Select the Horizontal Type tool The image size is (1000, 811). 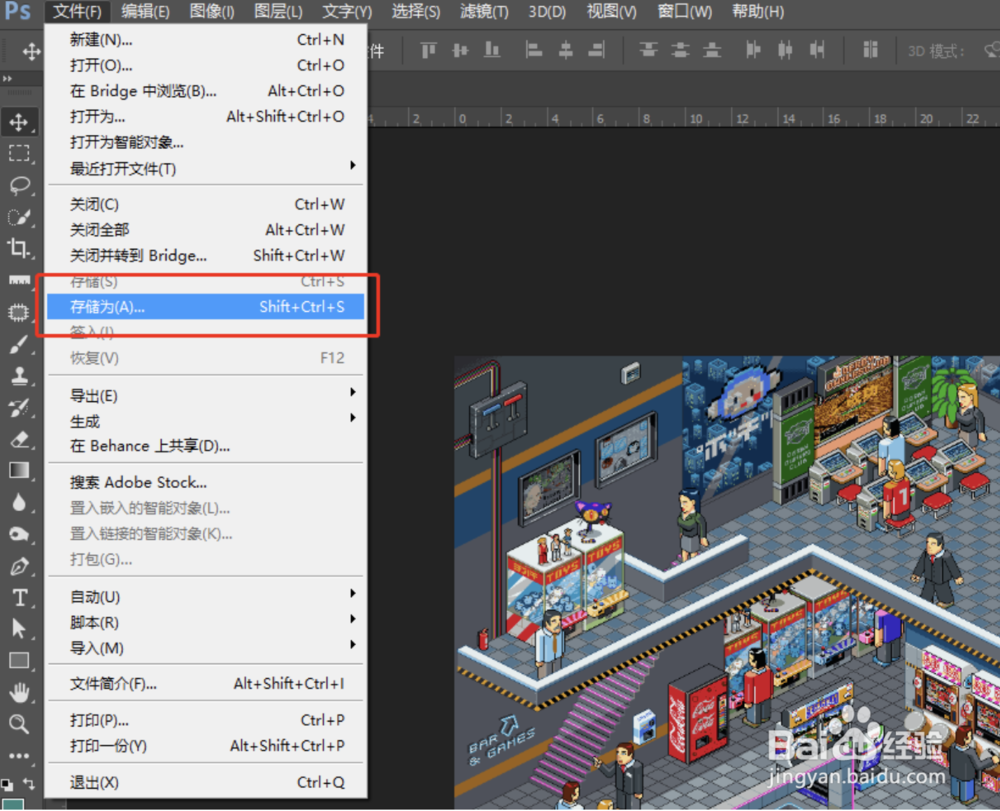(19, 597)
